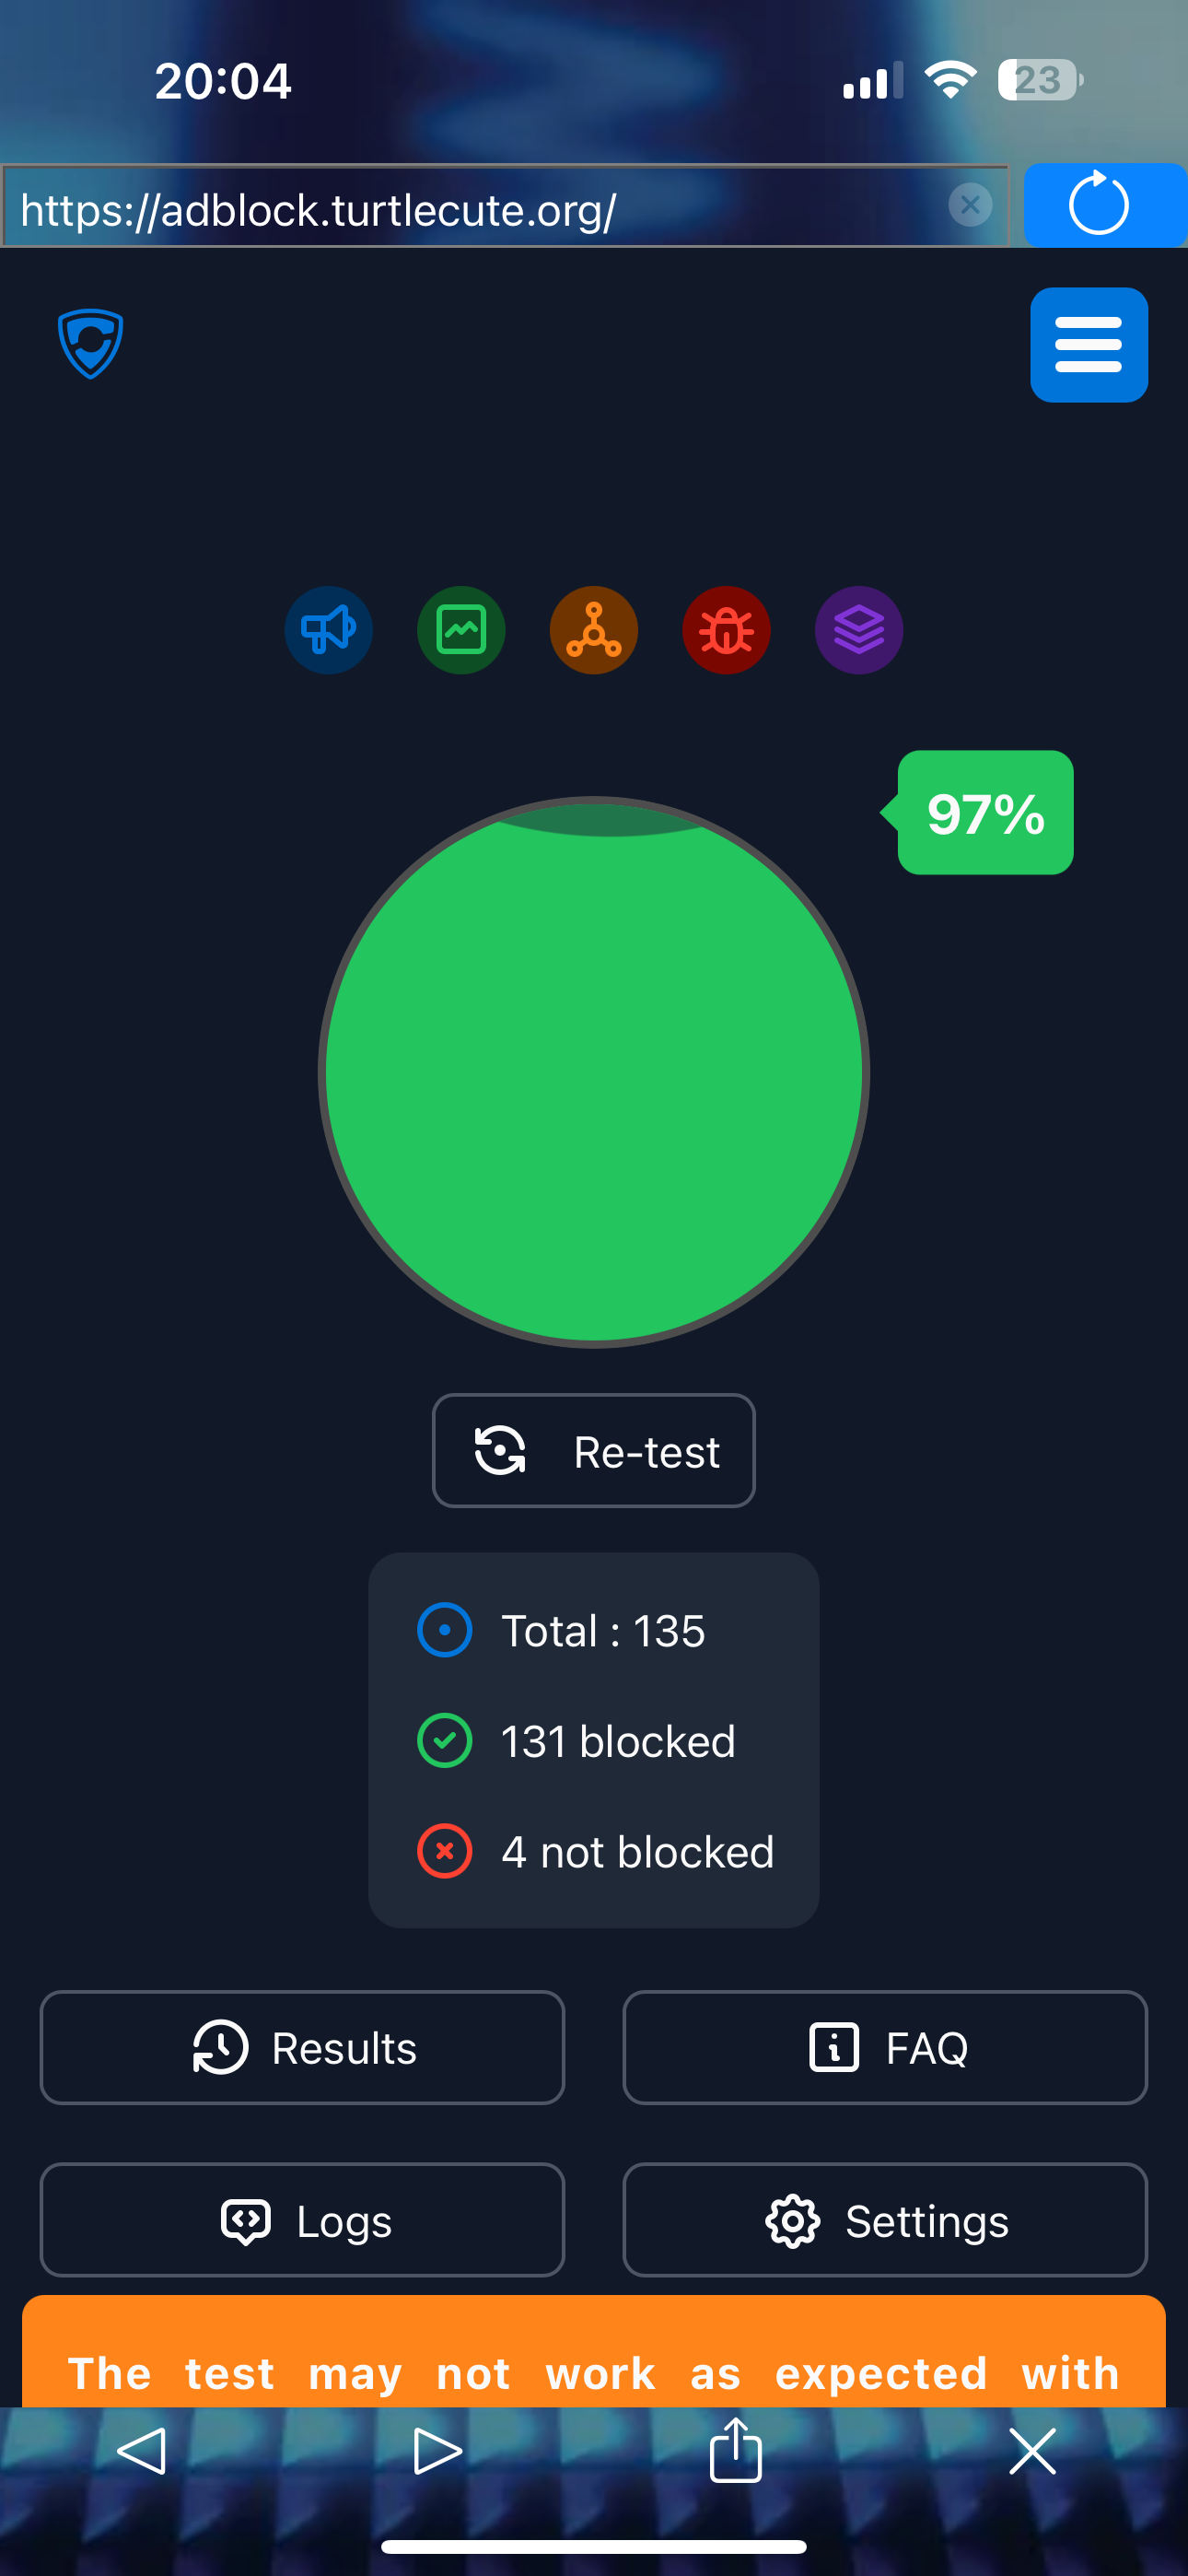
Task: Open the blue hamburger menu
Action: pyautogui.click(x=1089, y=345)
